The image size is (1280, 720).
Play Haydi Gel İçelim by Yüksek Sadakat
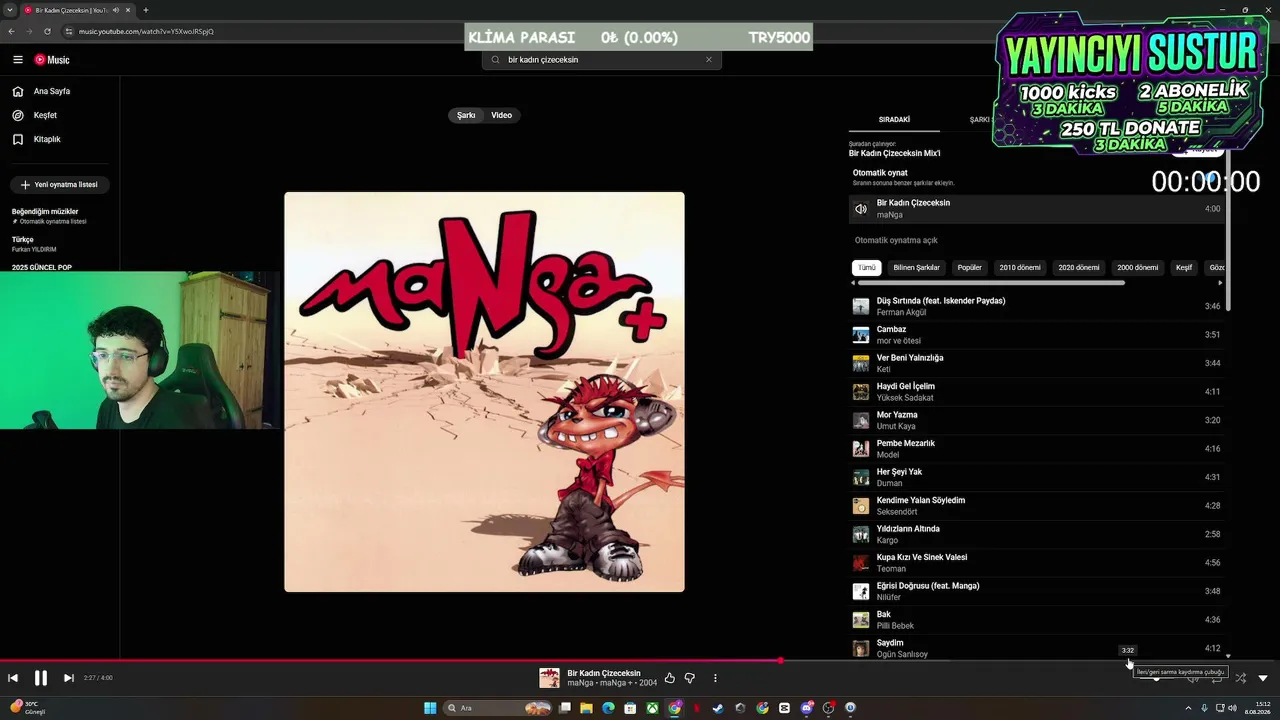point(1036,392)
